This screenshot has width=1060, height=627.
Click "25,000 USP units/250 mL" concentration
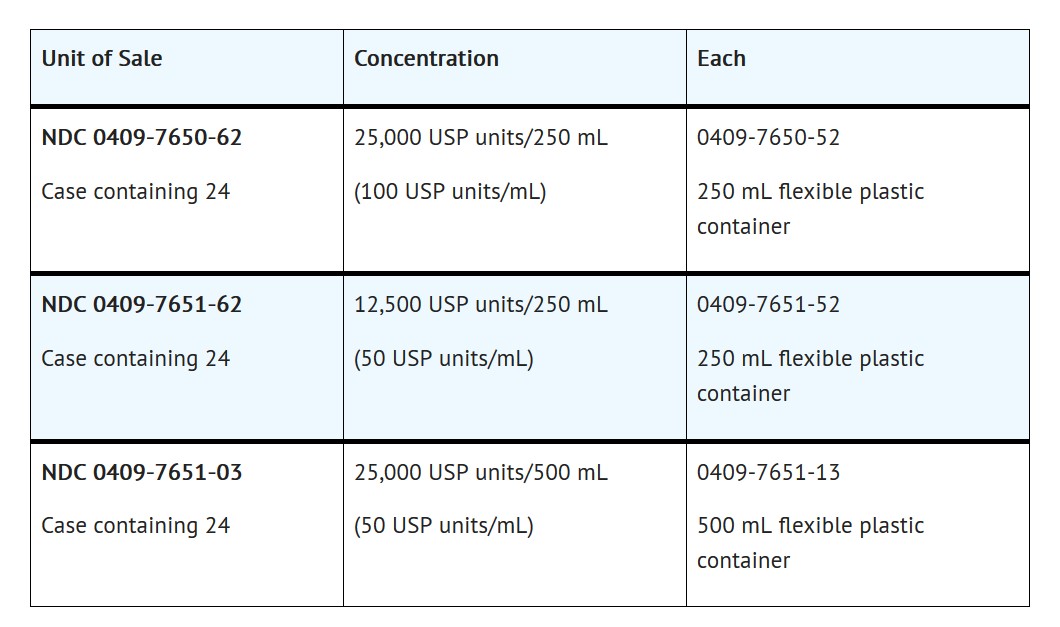tap(480, 138)
